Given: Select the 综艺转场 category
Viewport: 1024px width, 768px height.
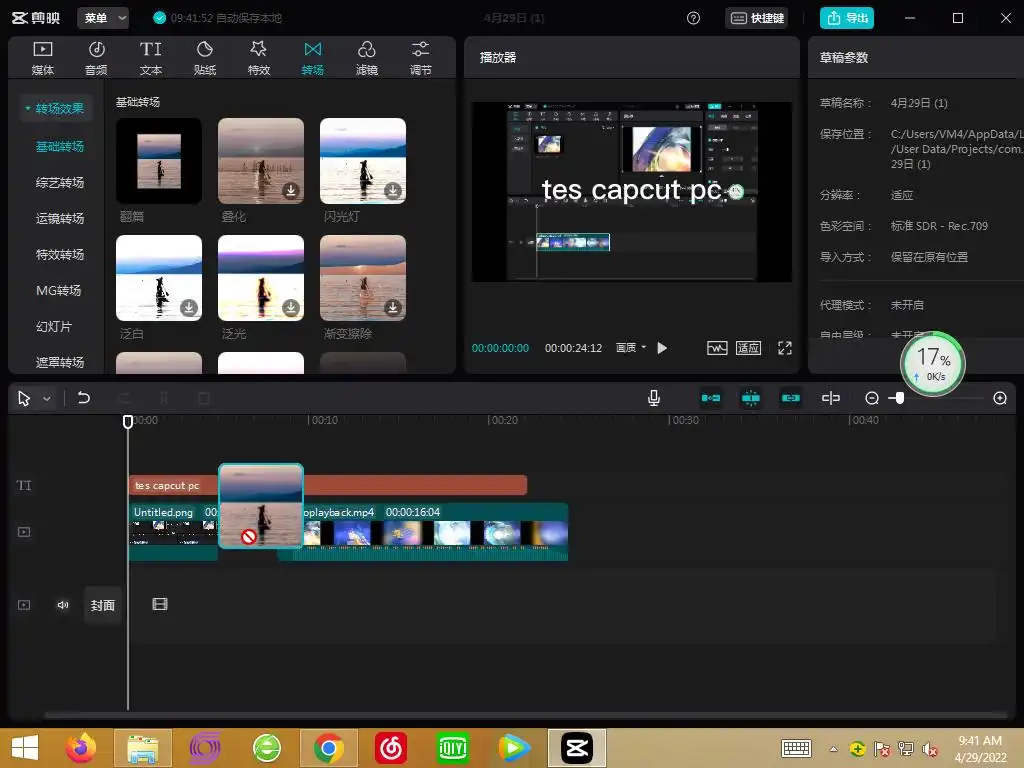Looking at the screenshot, I should (59, 182).
